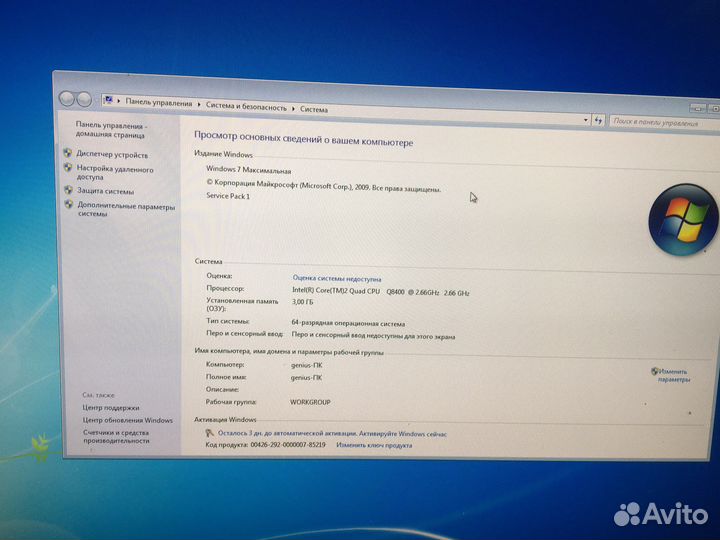
Task: Click the shield icon beside Диспетчер устройств
Action: click(67, 154)
